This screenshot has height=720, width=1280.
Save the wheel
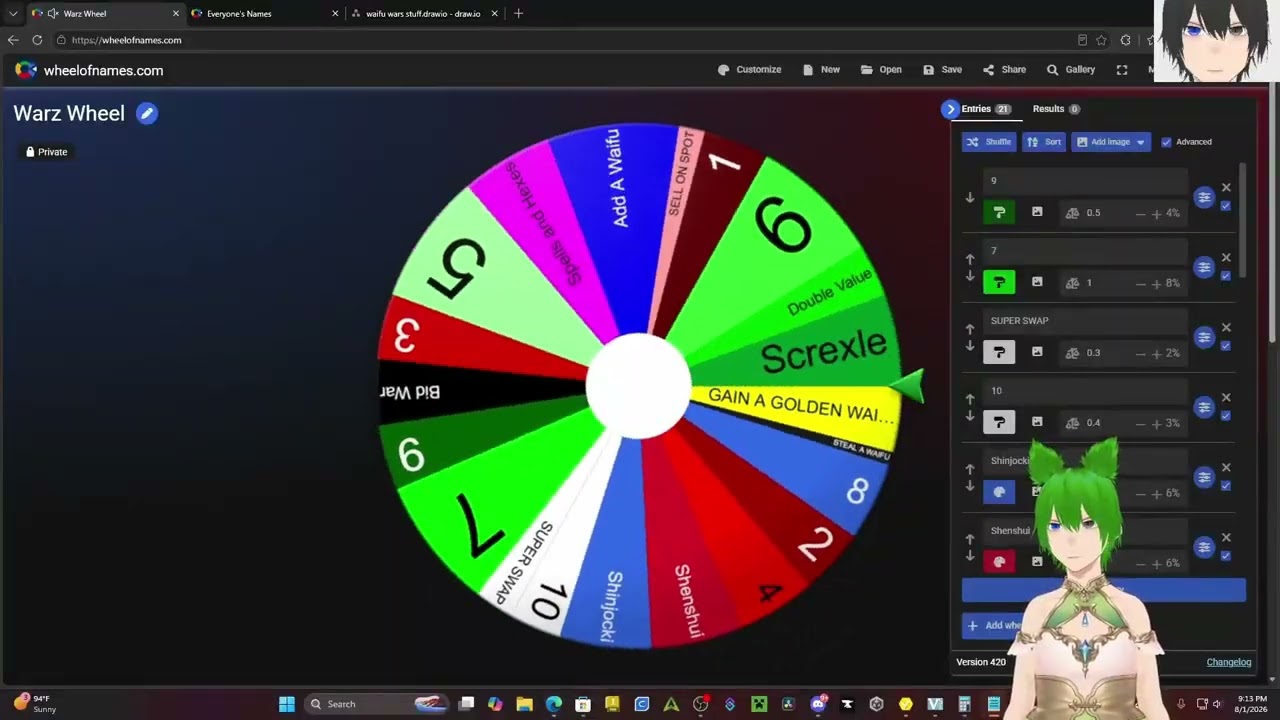(x=942, y=70)
